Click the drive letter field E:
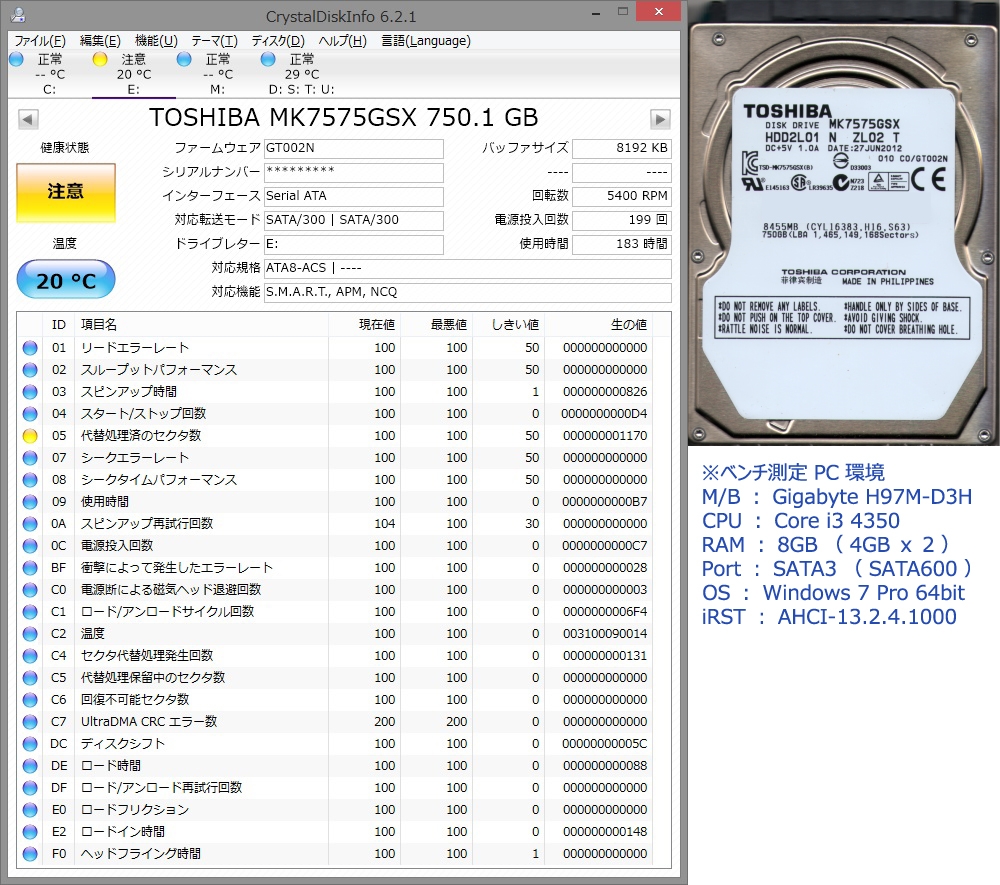1000x885 pixels. pyautogui.click(x=354, y=244)
